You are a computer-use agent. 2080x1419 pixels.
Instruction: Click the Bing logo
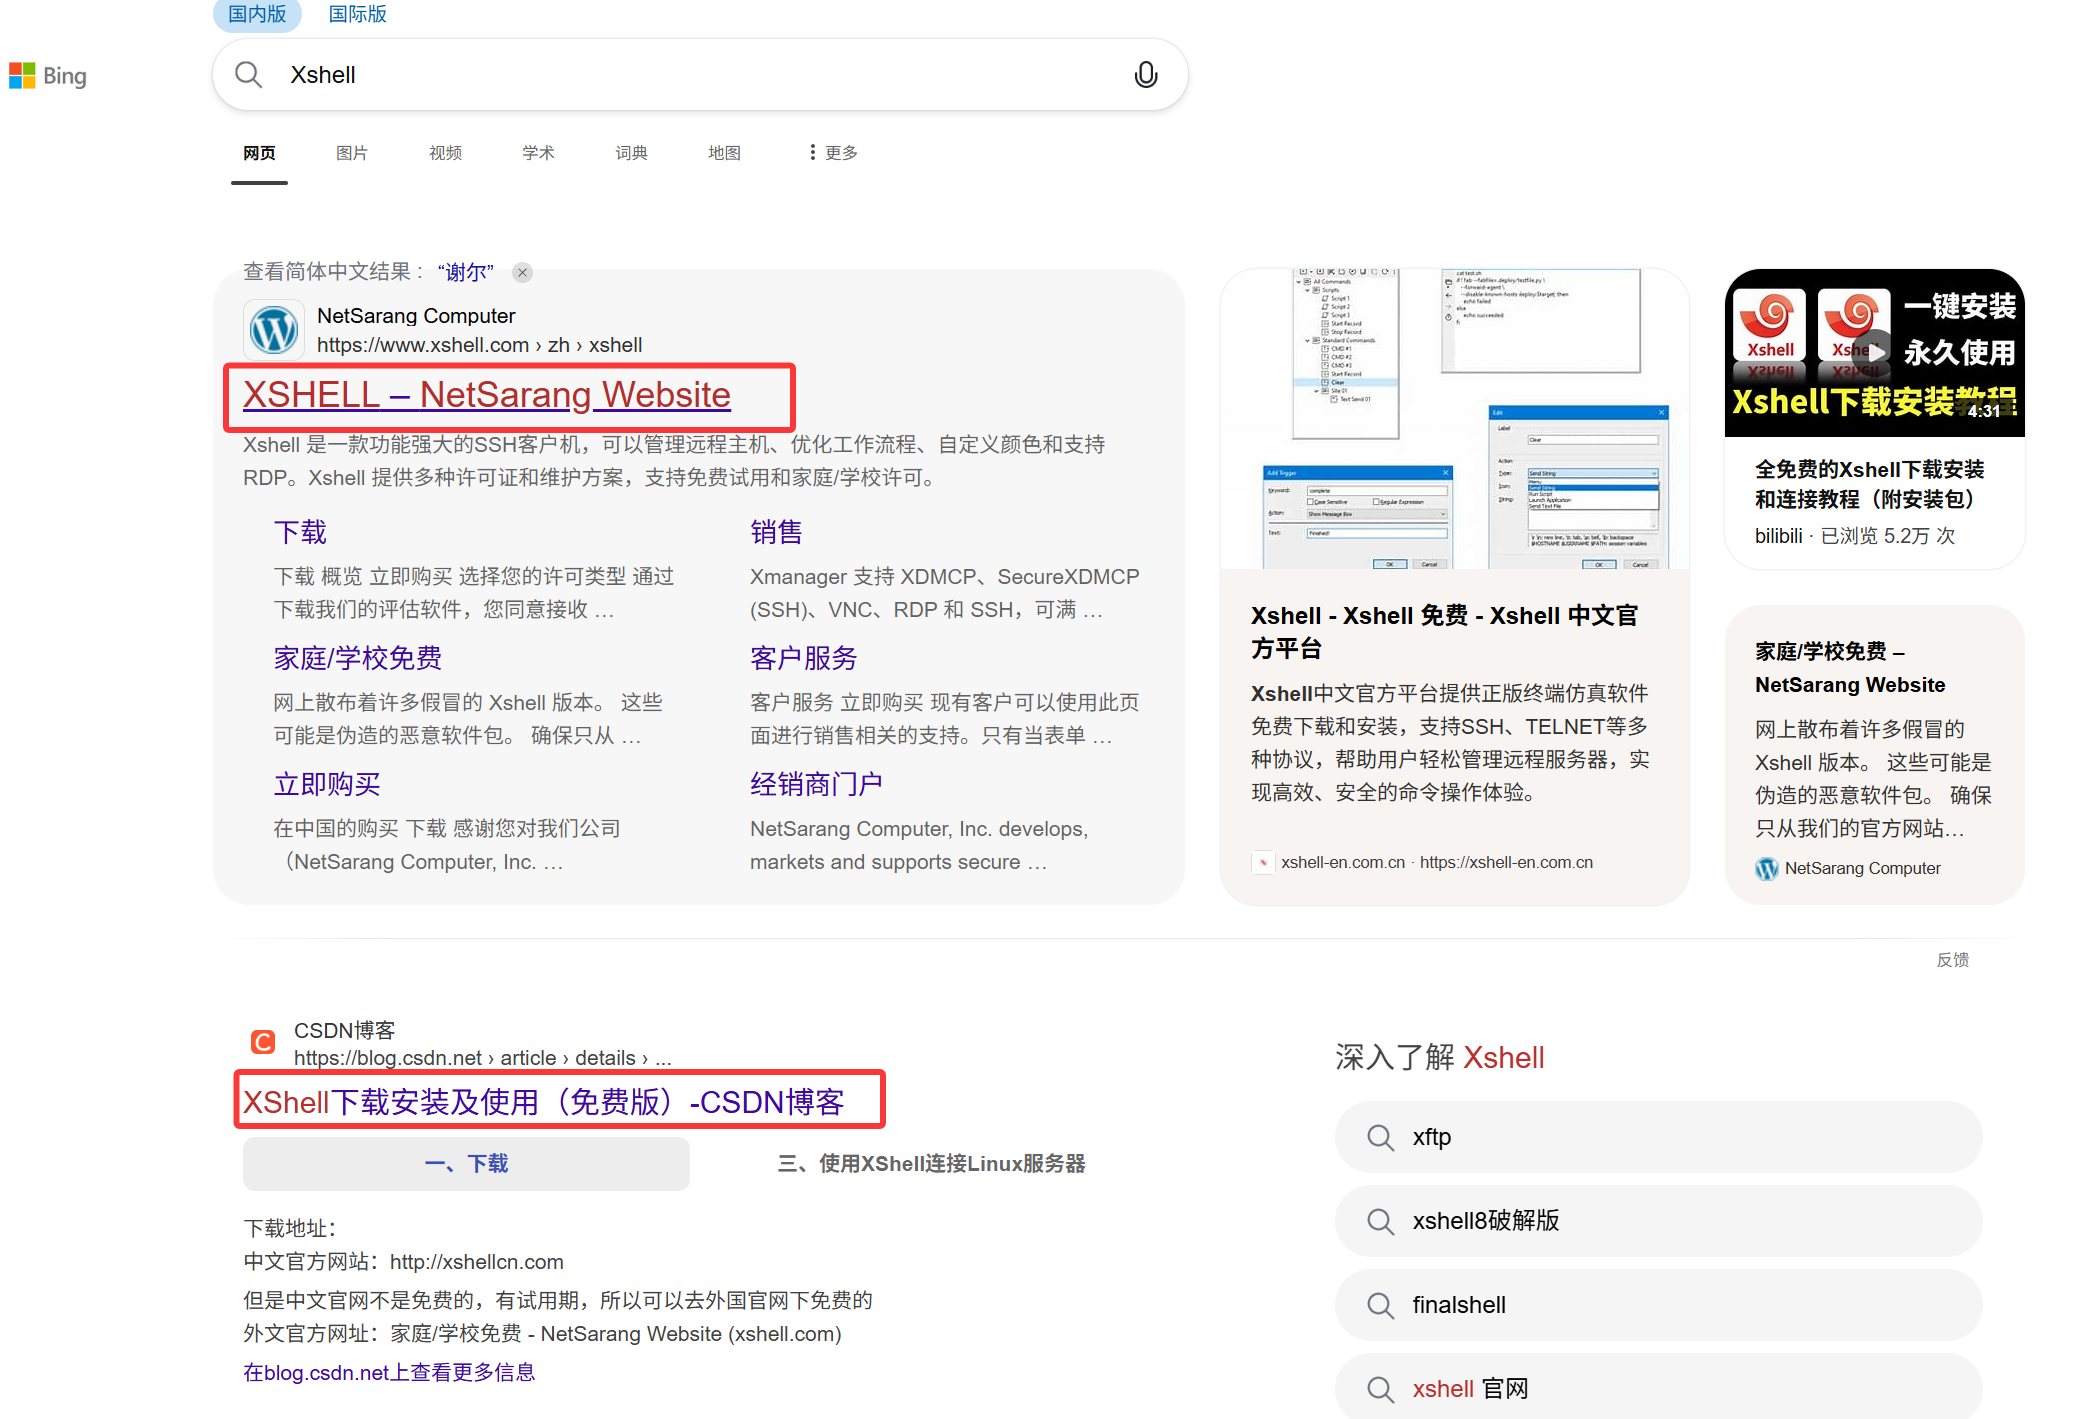[48, 76]
